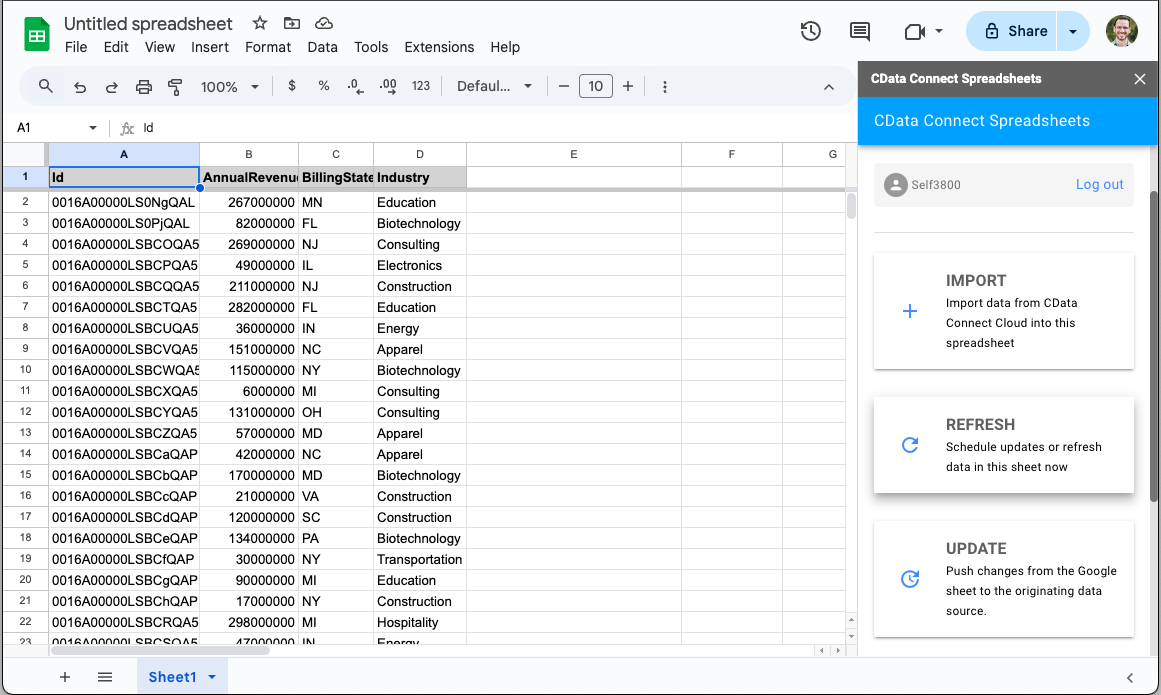The width and height of the screenshot is (1161, 695).
Task: Open the Extensions menu
Action: tap(439, 47)
